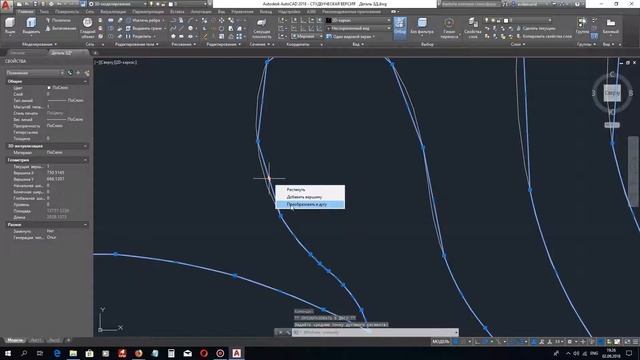
Task: Expand the Draw (Рисование) panel flyout
Action: coord(184,44)
